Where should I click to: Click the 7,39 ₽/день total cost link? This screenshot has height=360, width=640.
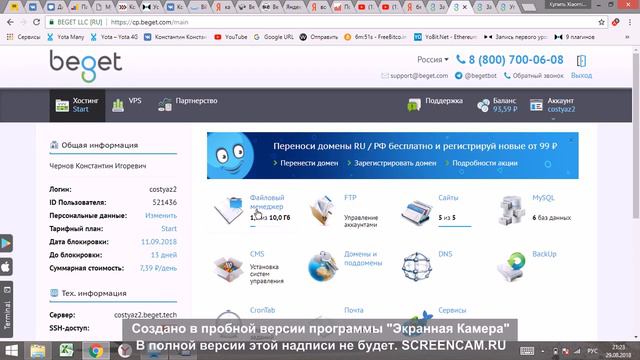coord(158,268)
